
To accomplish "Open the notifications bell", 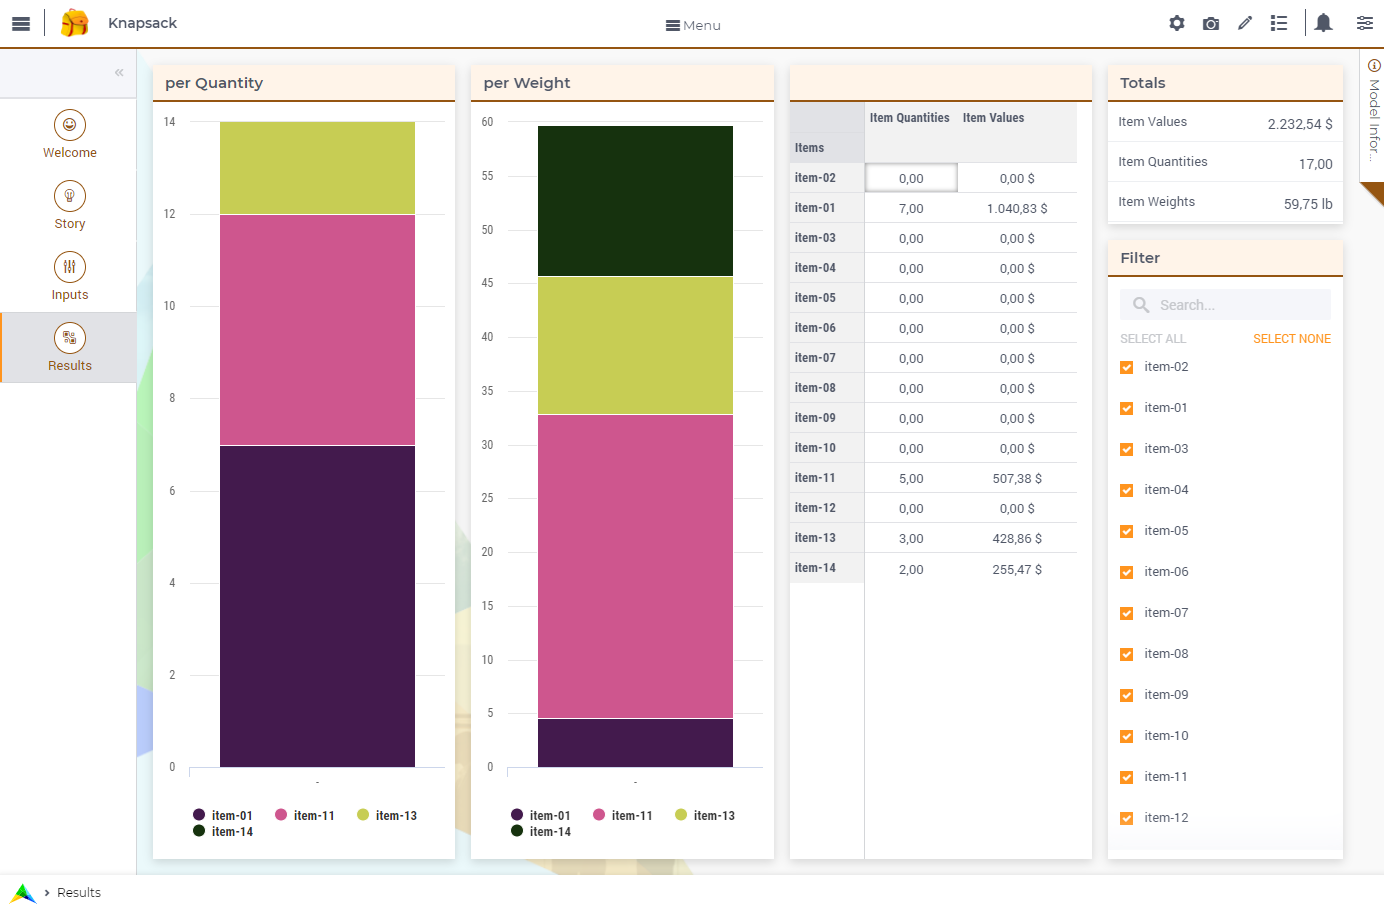I will (1323, 23).
